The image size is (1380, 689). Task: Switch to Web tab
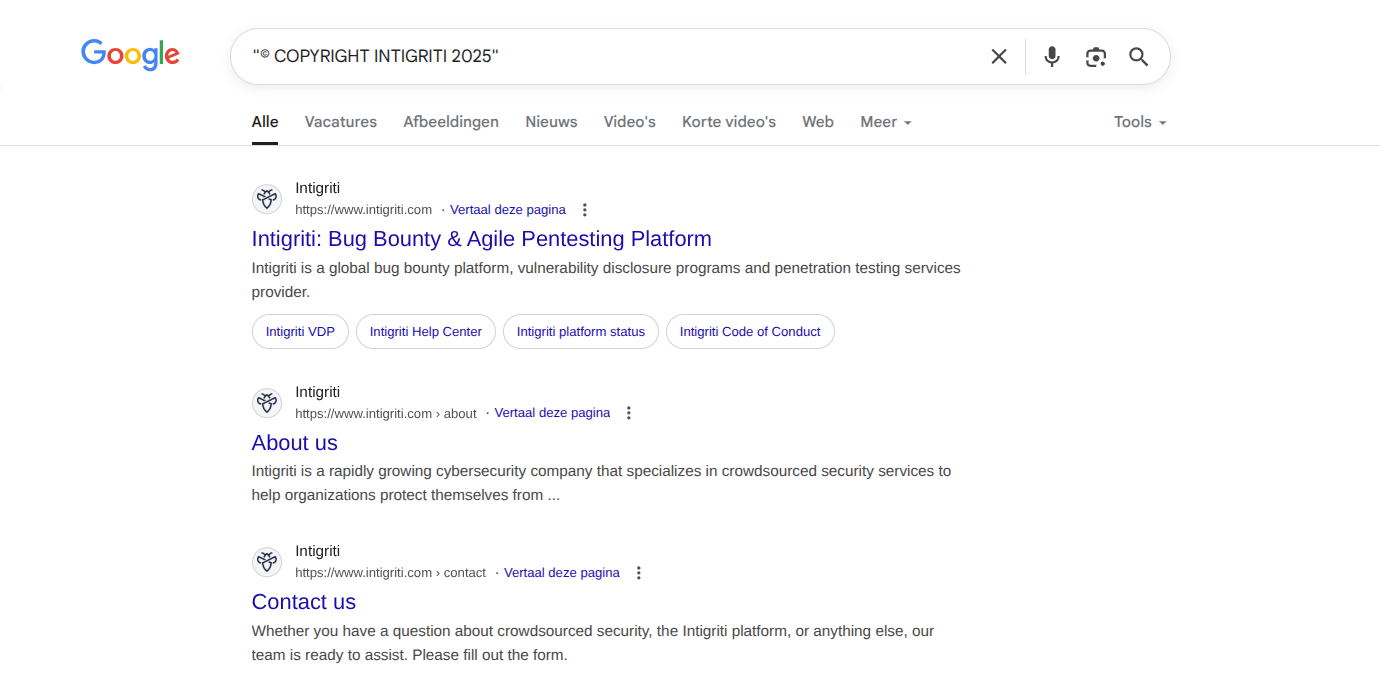(x=818, y=122)
